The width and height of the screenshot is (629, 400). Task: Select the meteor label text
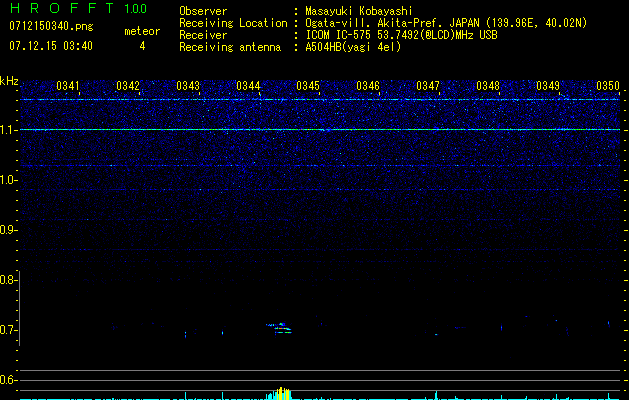pos(141,31)
